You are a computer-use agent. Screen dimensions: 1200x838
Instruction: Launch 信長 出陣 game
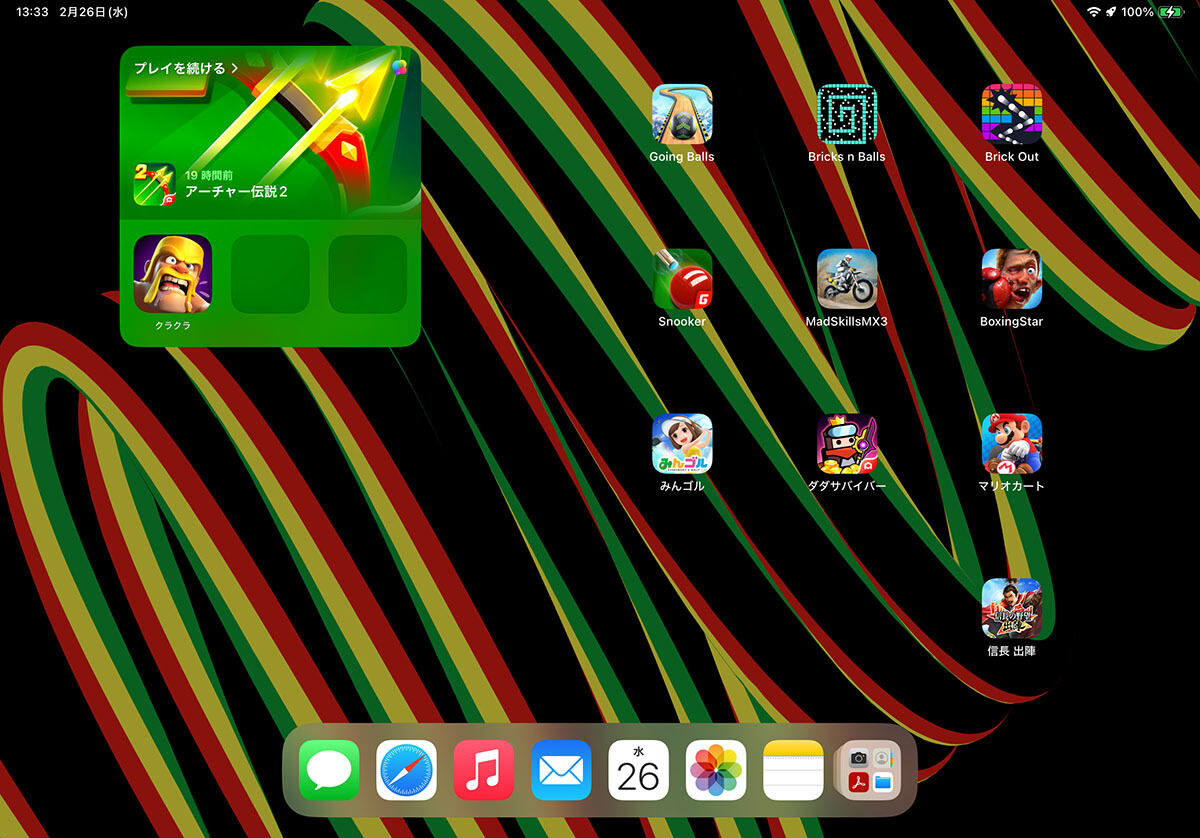pyautogui.click(x=1012, y=608)
